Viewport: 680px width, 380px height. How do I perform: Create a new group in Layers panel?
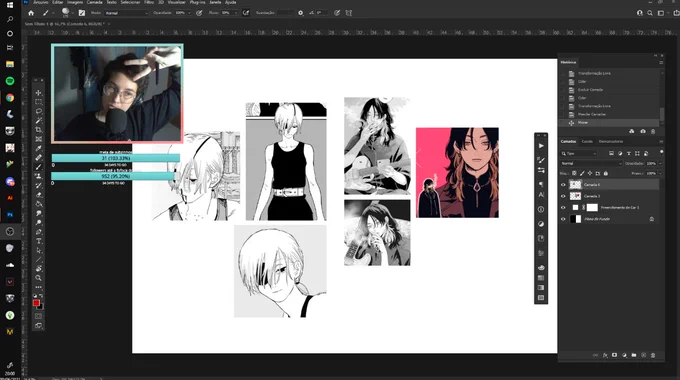(x=634, y=355)
